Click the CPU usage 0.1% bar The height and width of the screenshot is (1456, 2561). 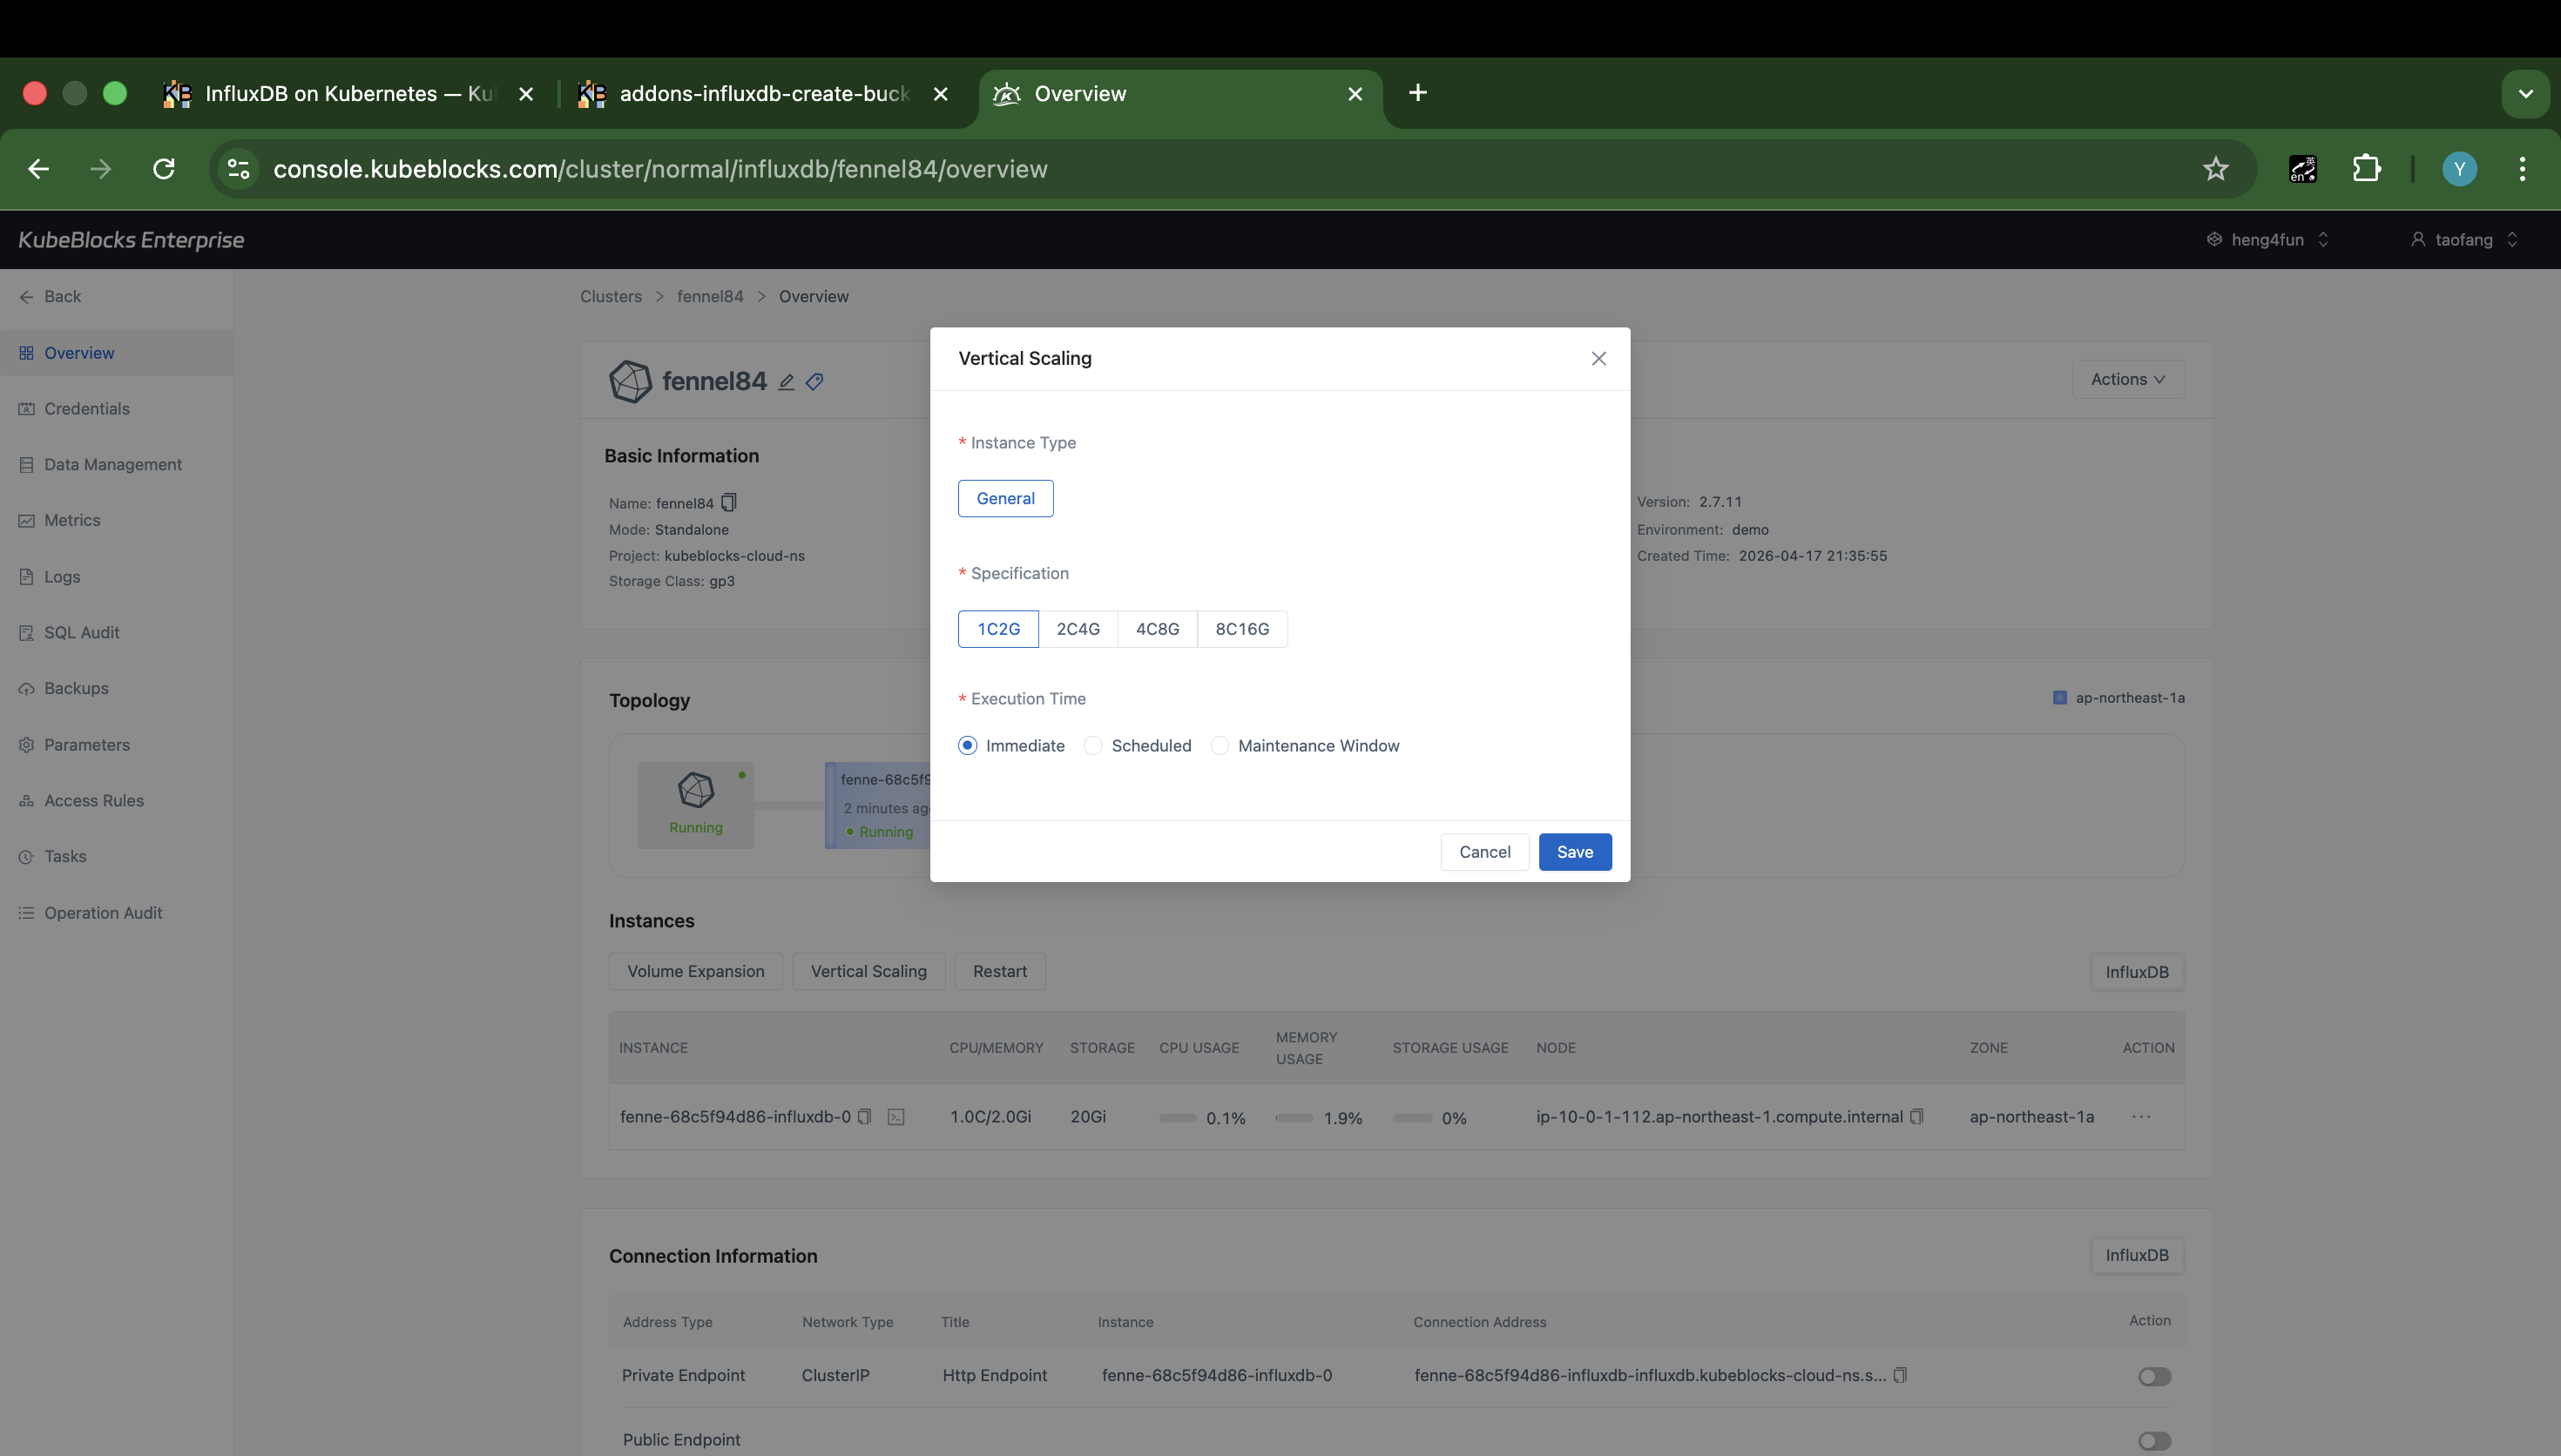coord(1178,1118)
